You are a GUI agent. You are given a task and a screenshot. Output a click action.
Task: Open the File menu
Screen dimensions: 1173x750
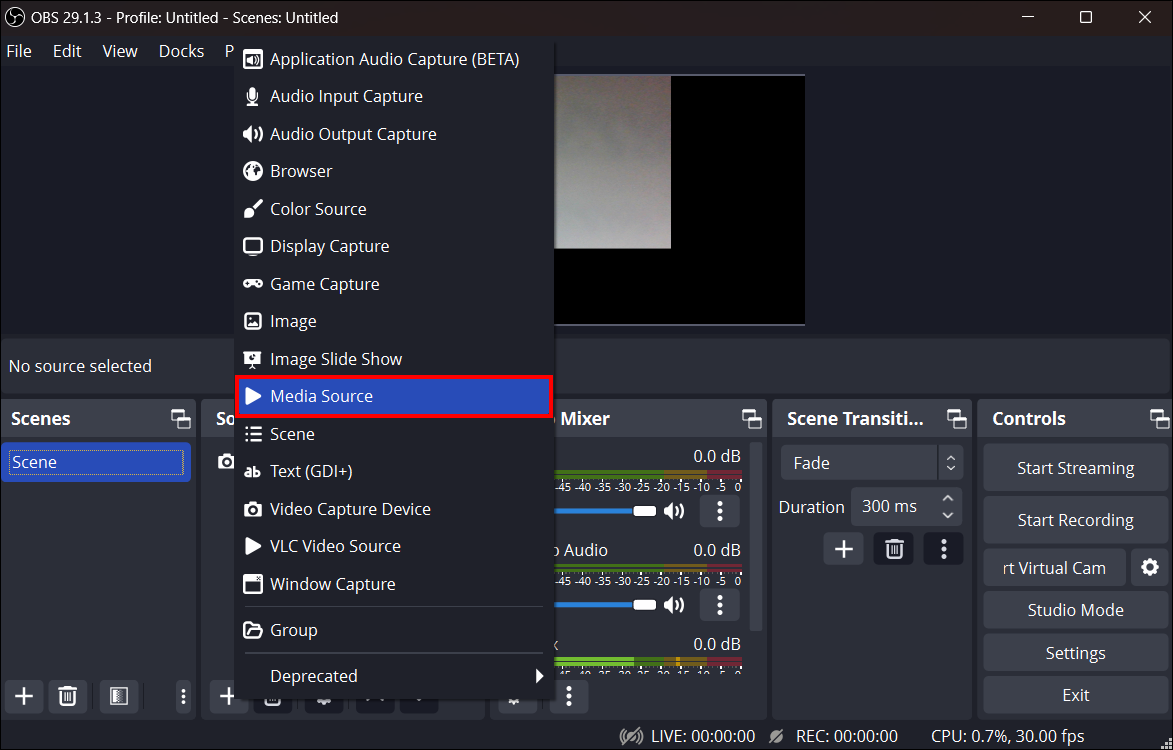click(x=19, y=51)
